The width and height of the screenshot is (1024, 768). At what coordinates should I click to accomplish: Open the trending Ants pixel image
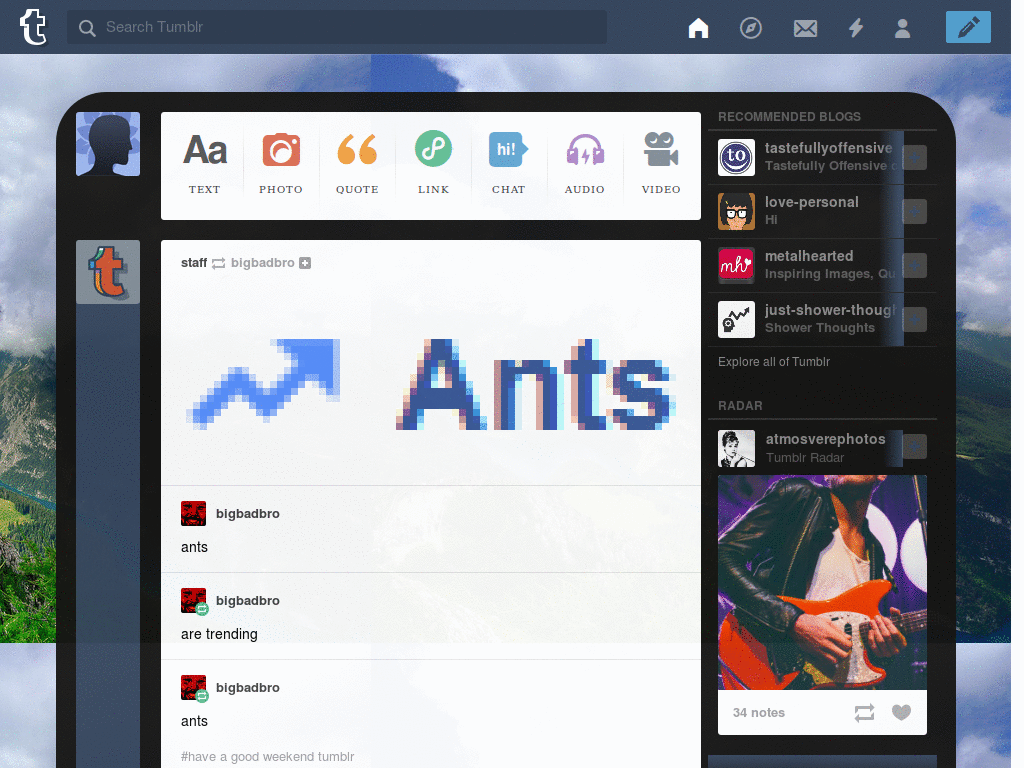(x=430, y=384)
